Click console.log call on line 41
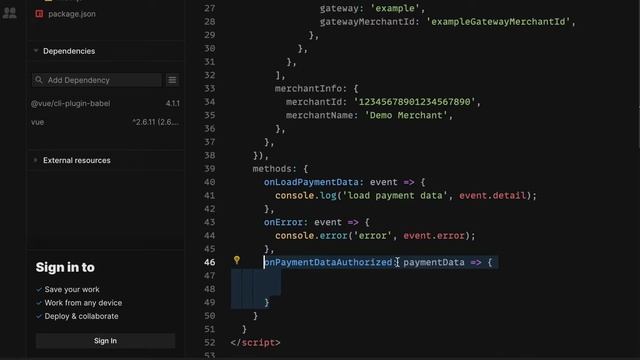The image size is (640, 360). (x=306, y=196)
